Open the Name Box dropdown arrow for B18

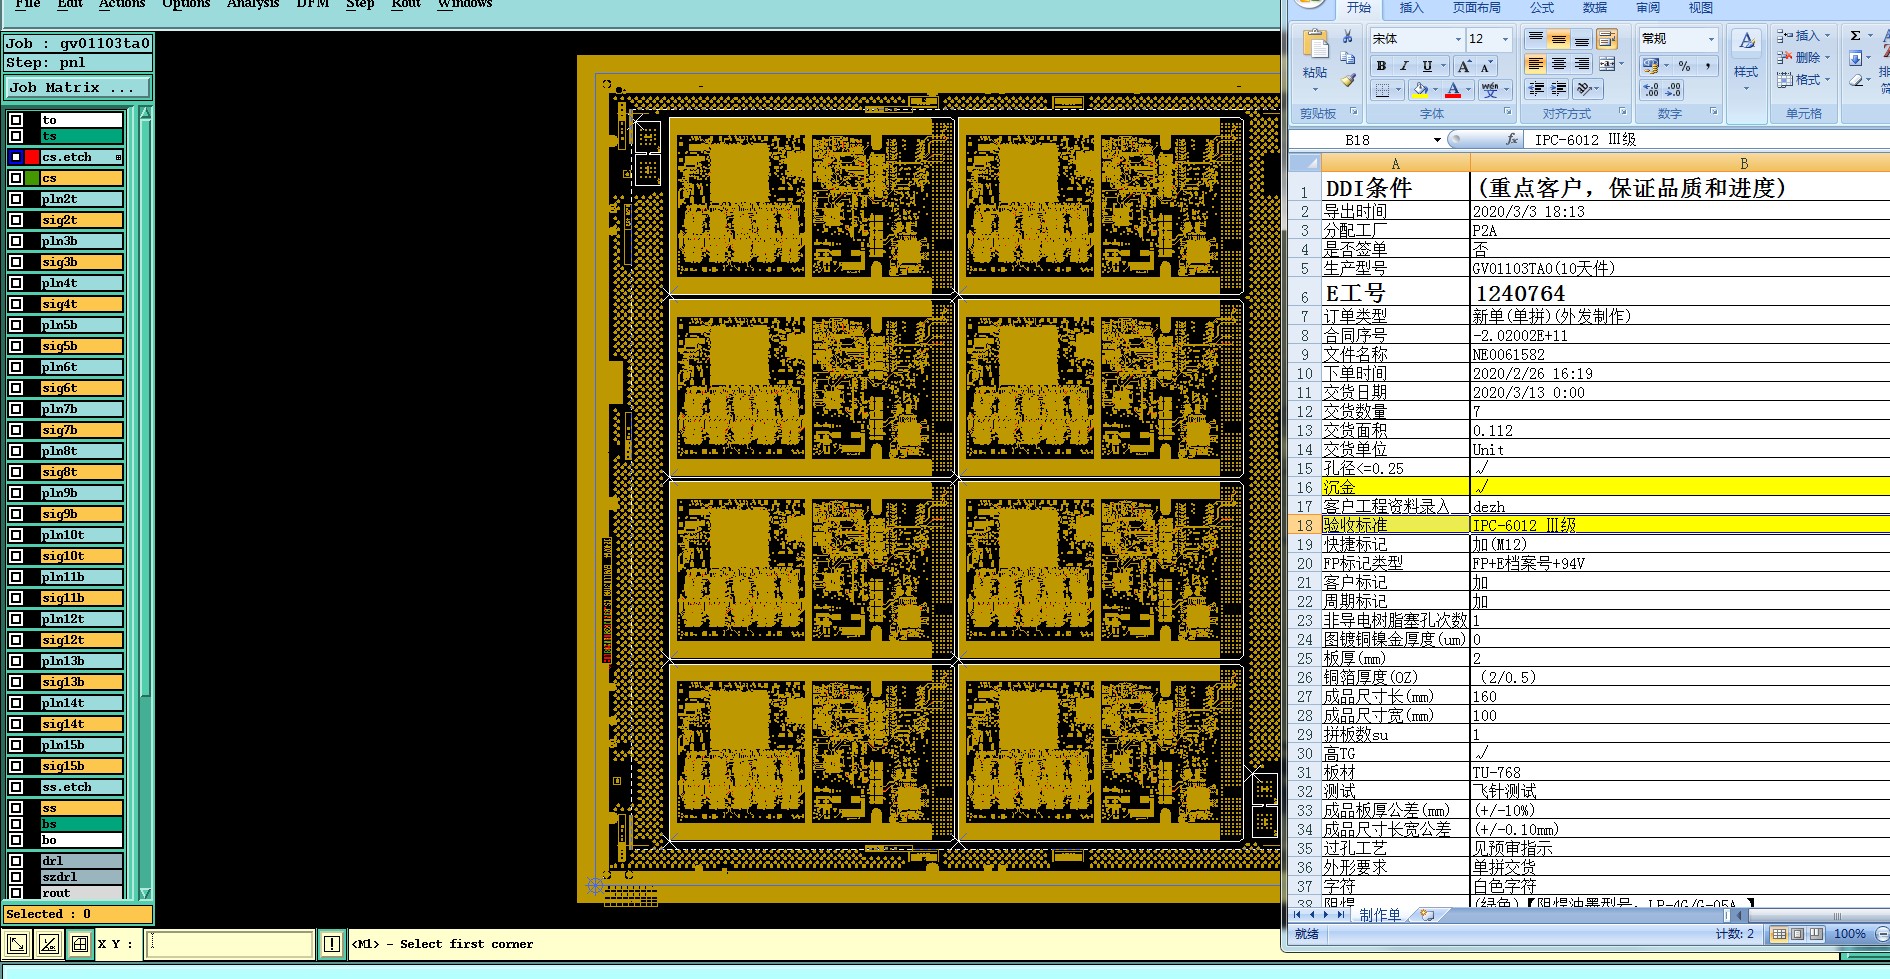1437,140
